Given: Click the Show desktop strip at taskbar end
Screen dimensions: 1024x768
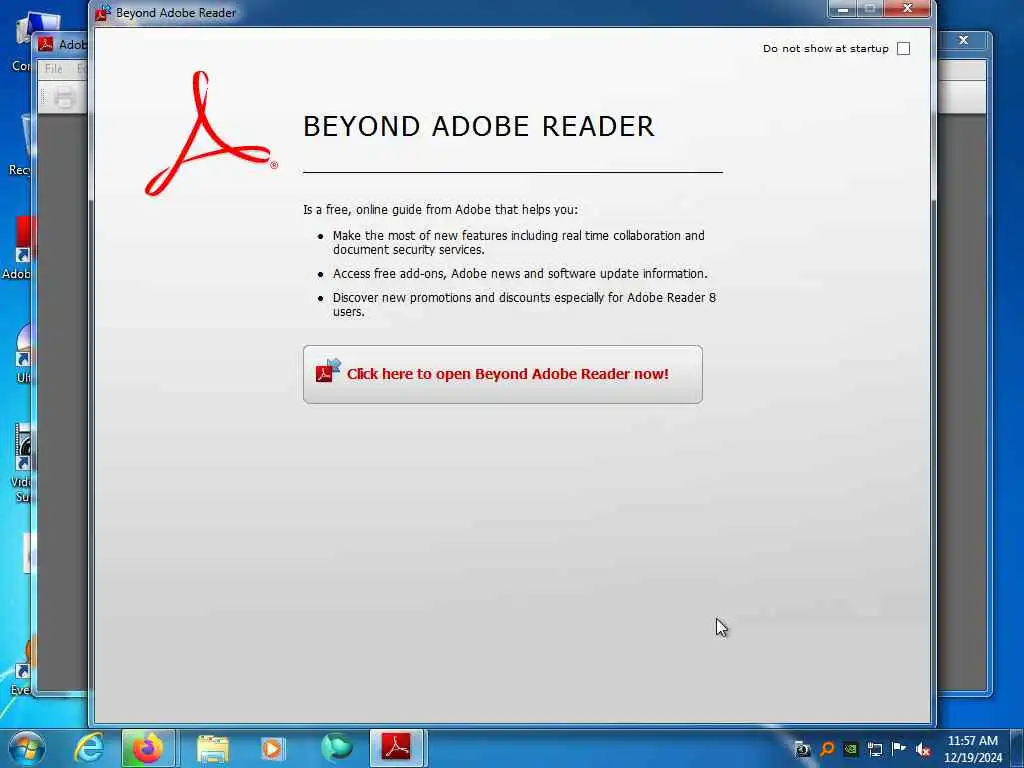Looking at the screenshot, I should [x=1017, y=748].
